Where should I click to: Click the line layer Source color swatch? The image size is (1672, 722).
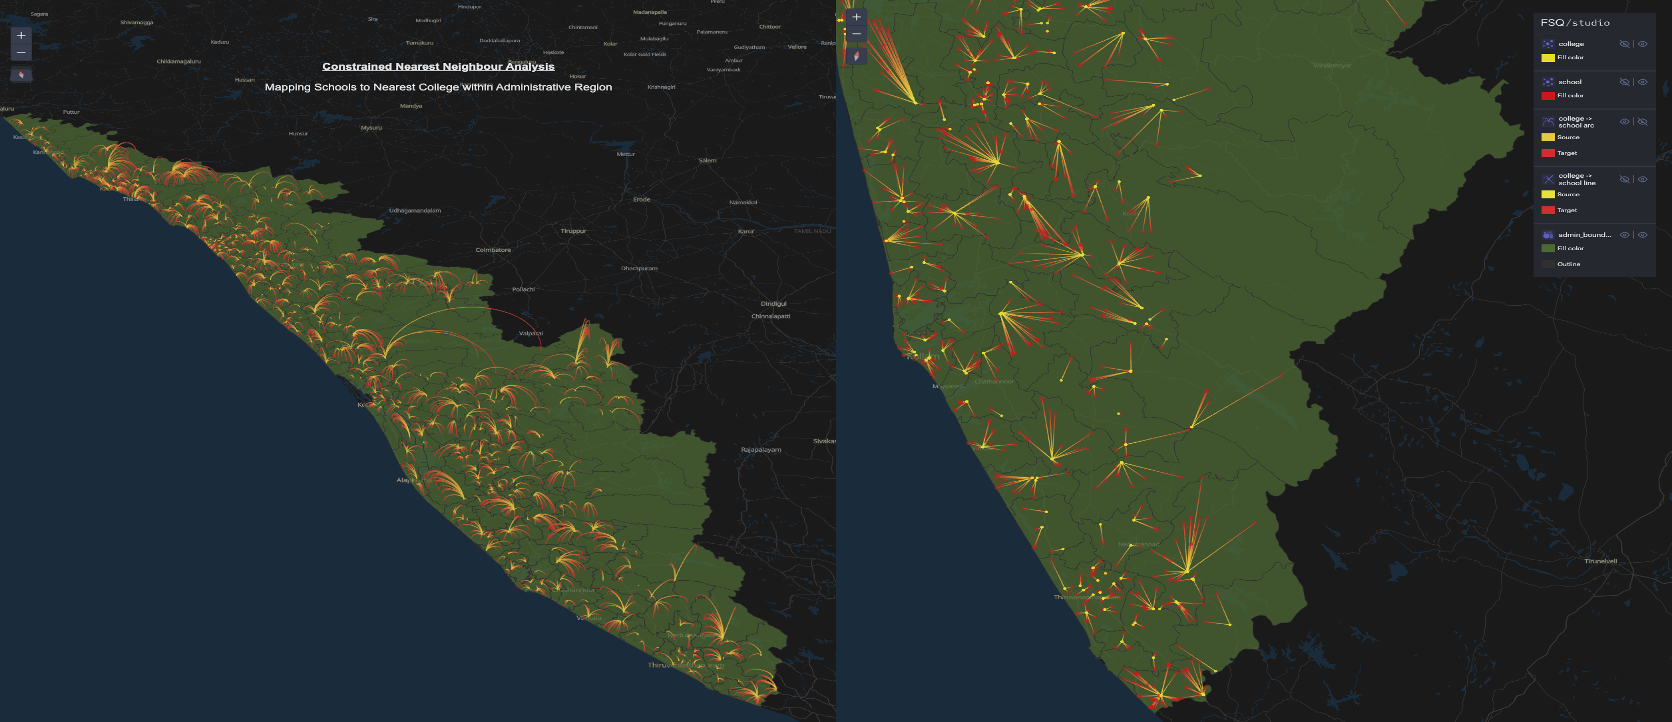(x=1548, y=194)
